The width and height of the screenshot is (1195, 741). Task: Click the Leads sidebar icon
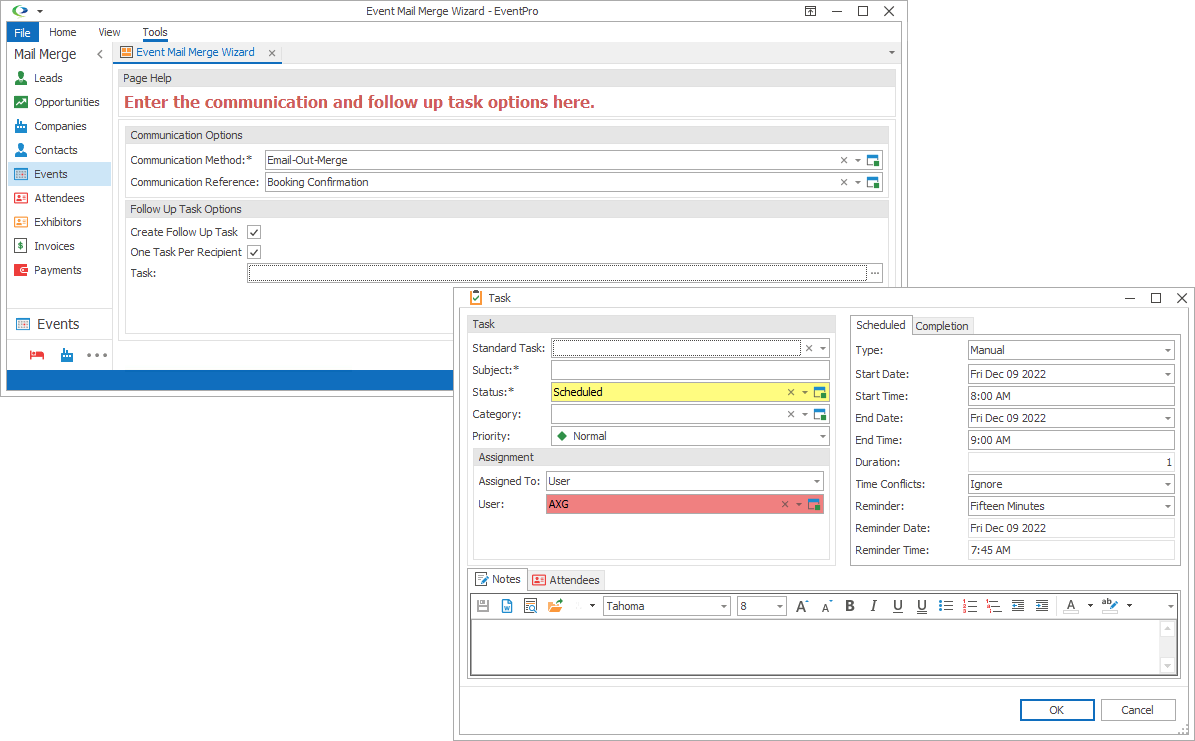click(x=21, y=78)
